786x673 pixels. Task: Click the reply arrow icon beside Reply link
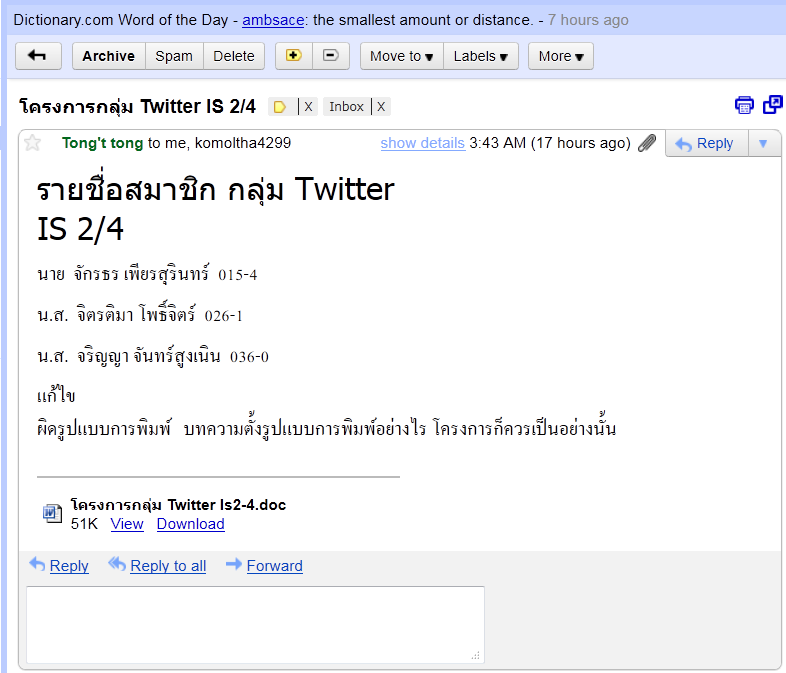coord(37,564)
